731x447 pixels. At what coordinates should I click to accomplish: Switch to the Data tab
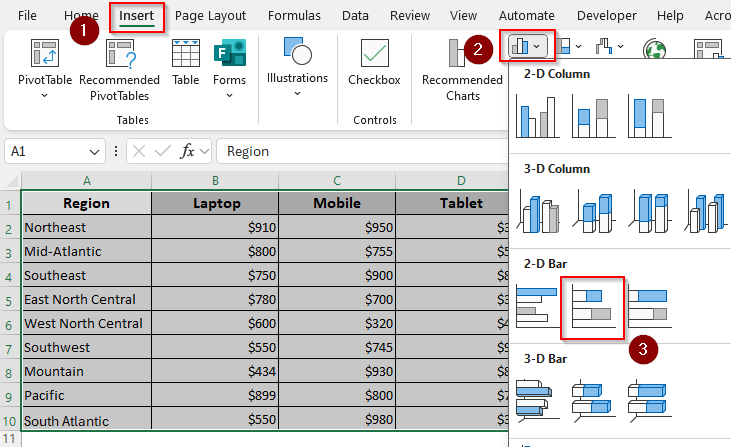(x=355, y=16)
